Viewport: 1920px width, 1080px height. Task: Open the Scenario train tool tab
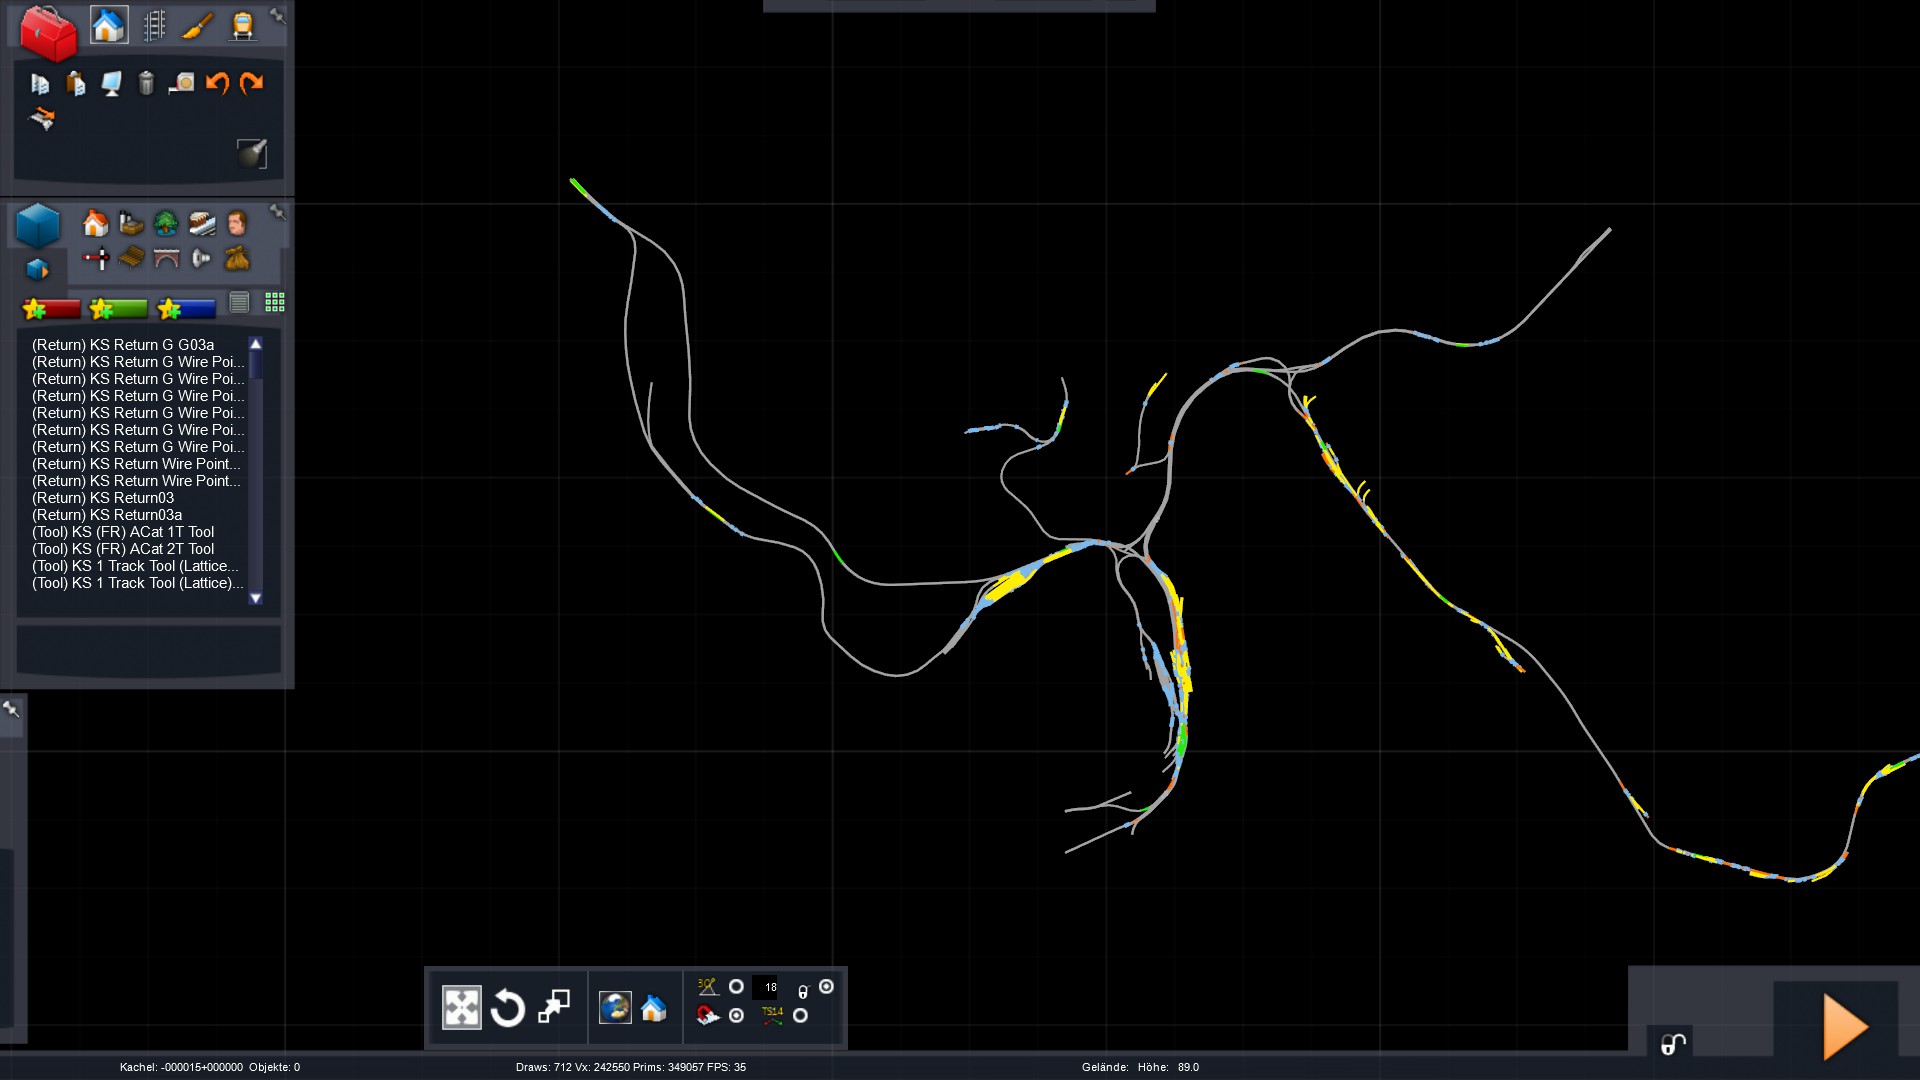point(242,25)
